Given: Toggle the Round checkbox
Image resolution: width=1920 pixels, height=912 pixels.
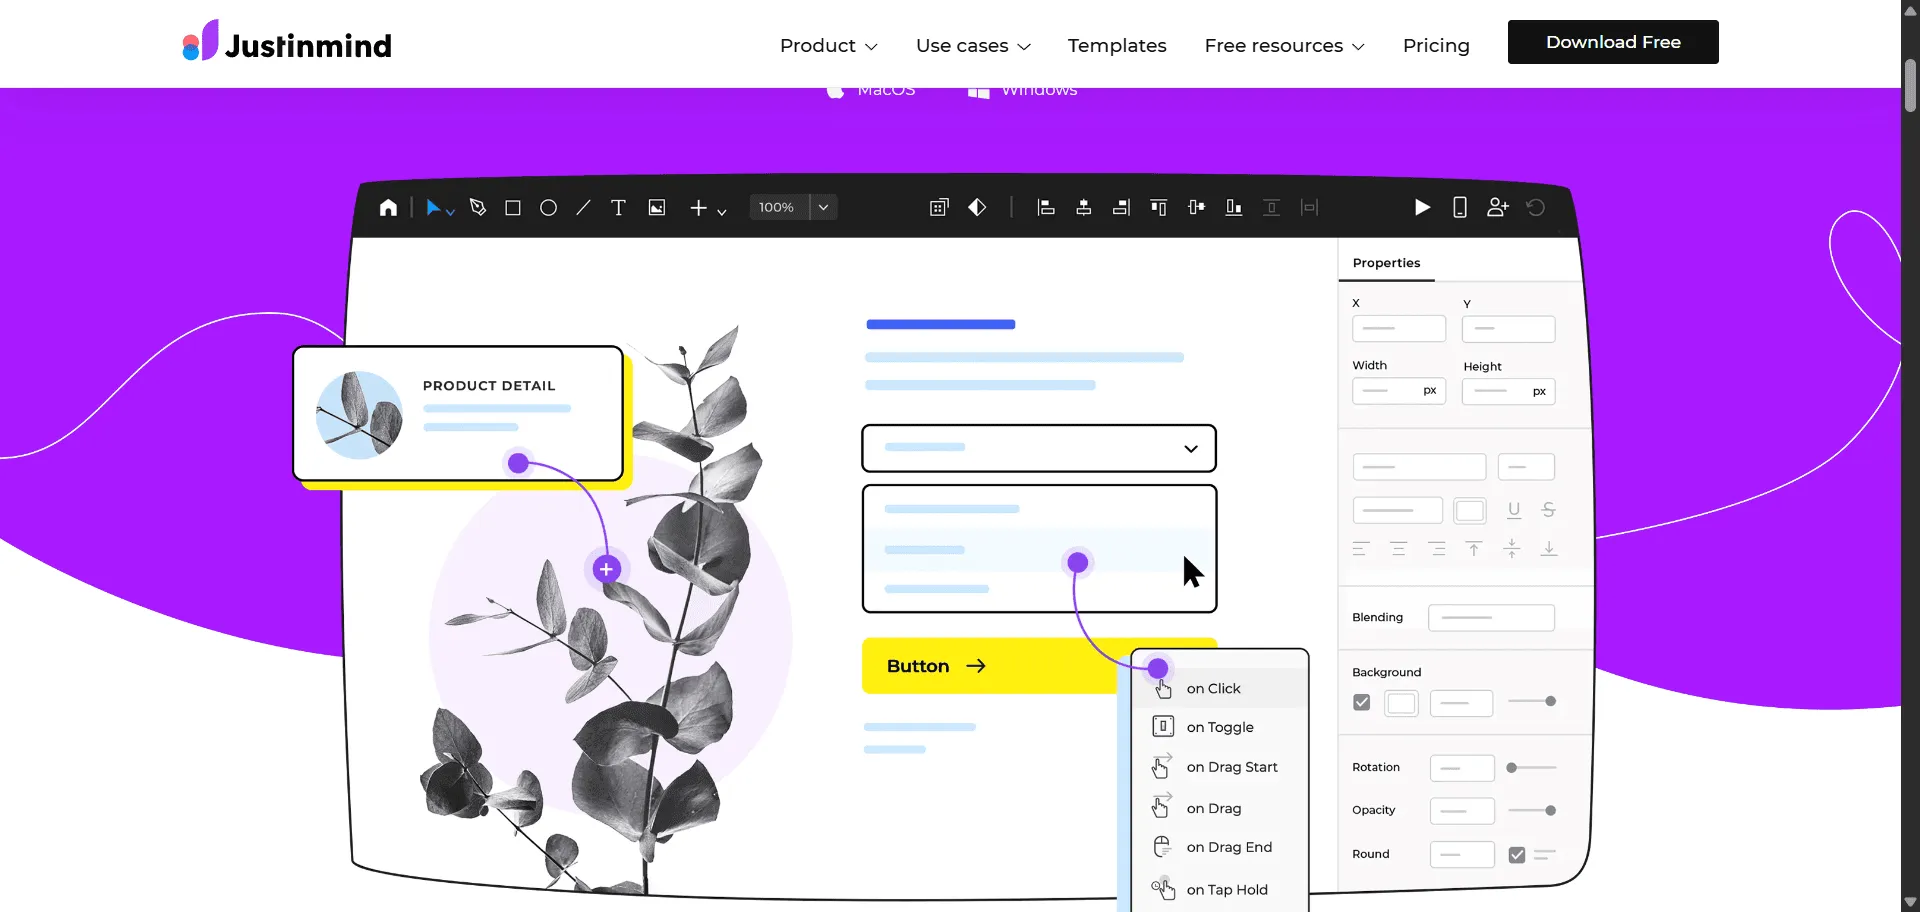Looking at the screenshot, I should click(x=1517, y=855).
